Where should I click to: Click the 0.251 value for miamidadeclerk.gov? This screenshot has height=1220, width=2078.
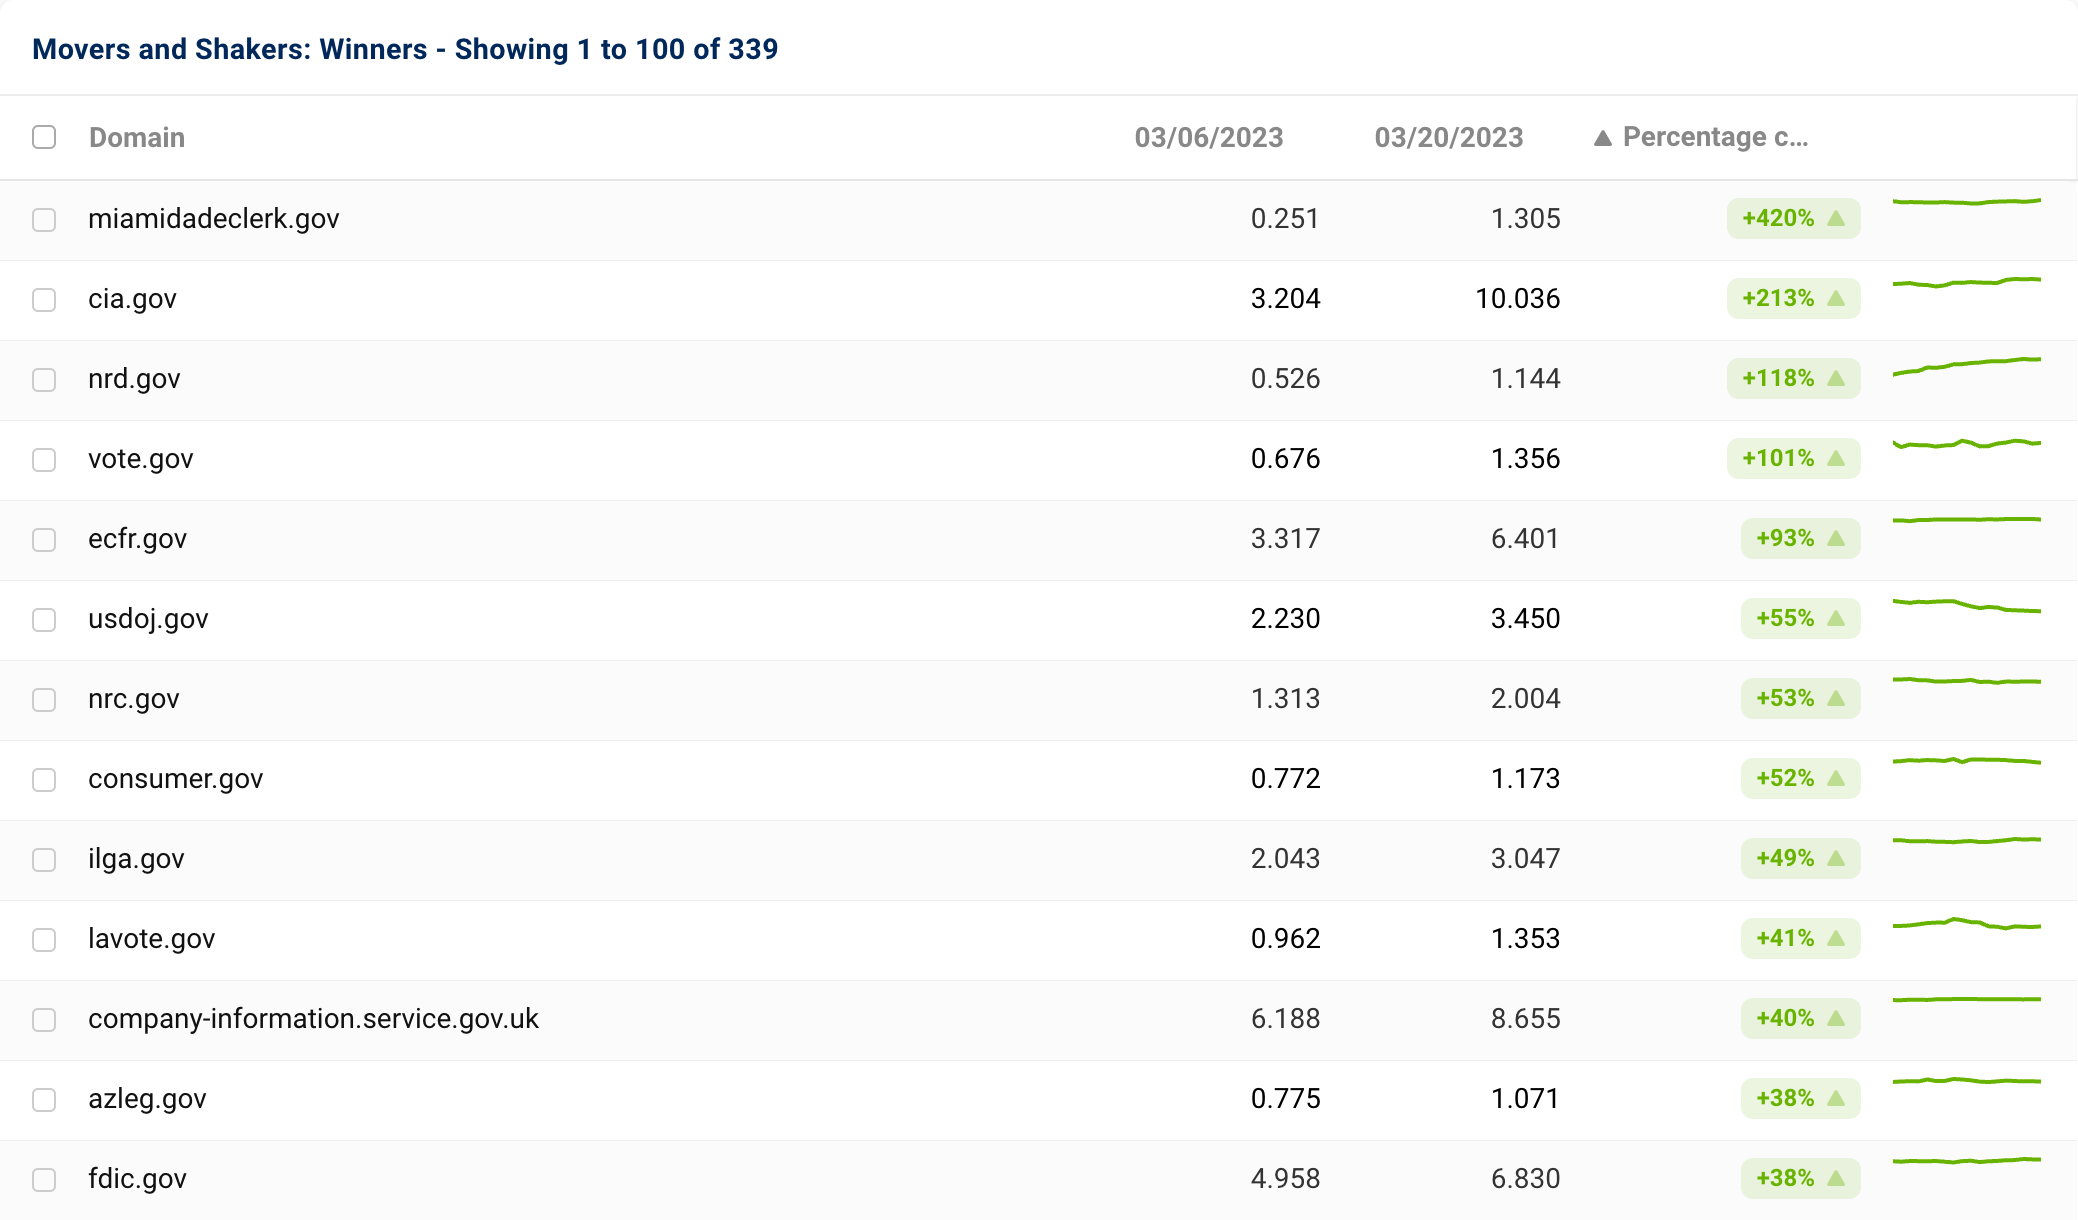[1286, 218]
